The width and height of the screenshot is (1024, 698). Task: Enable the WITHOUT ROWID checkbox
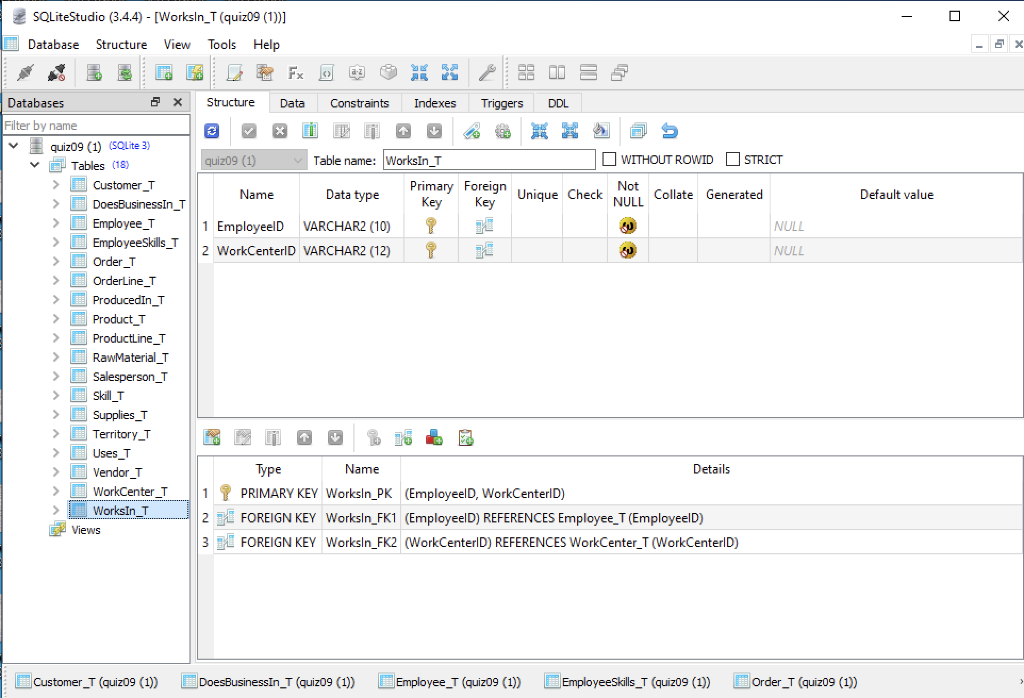(x=609, y=159)
